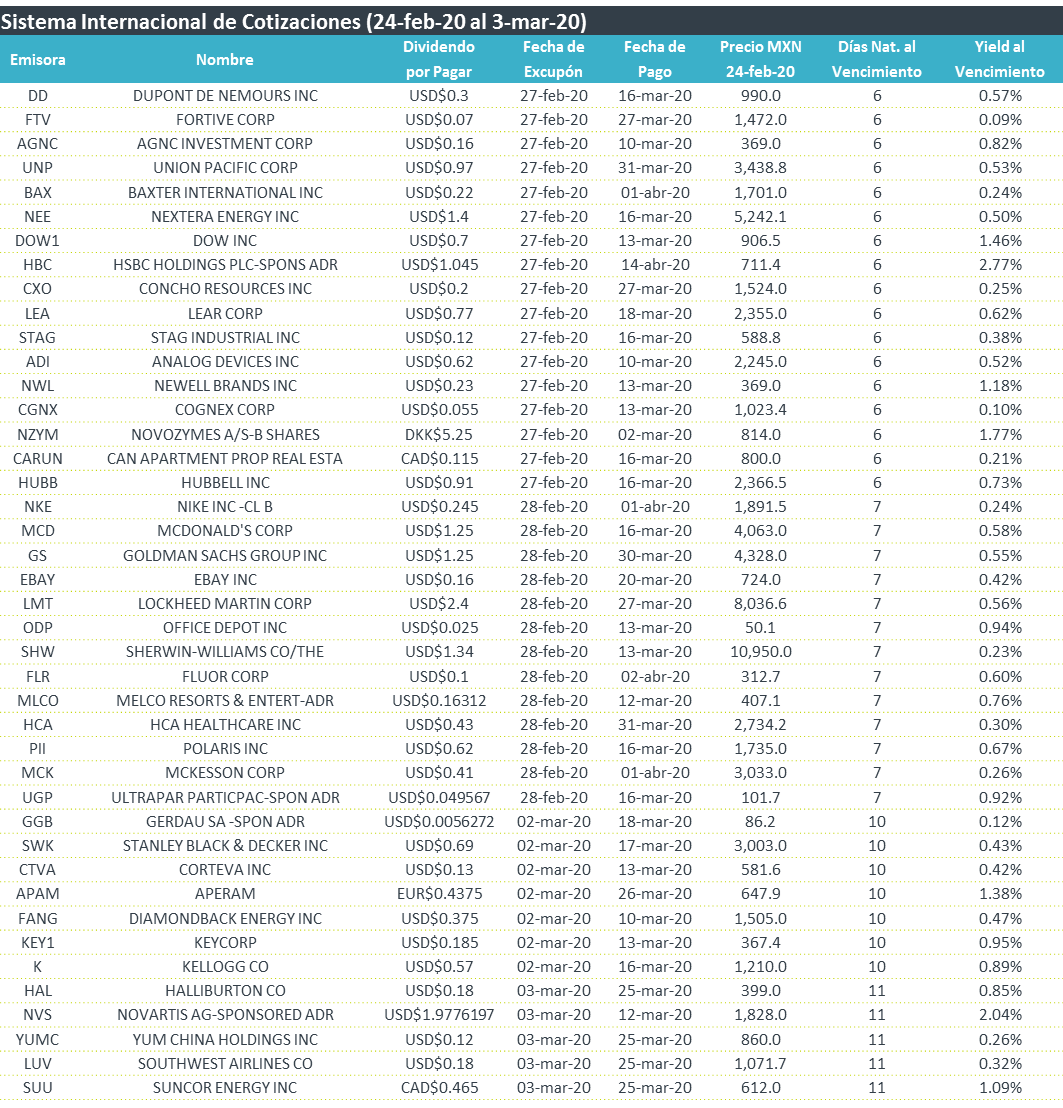Image resolution: width=1063 pixels, height=1108 pixels.
Task: Select the 'CTVA' ticker cell
Action: (x=37, y=869)
